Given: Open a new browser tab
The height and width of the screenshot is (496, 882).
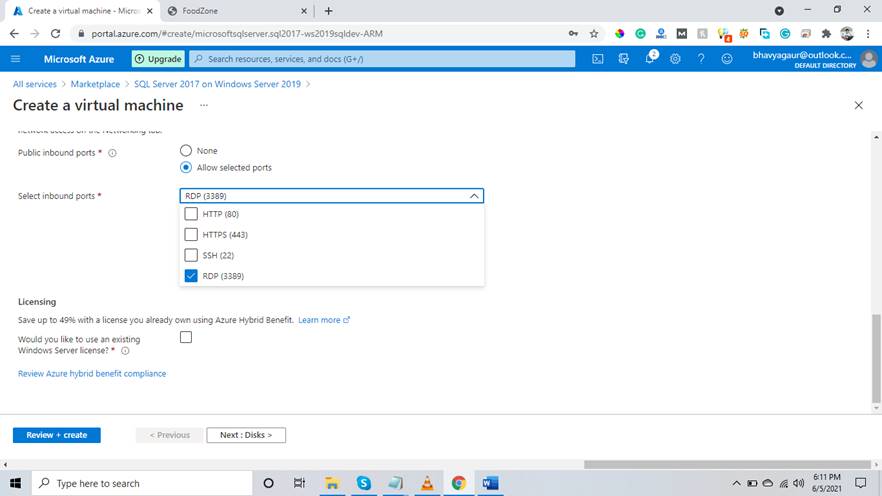Looking at the screenshot, I should coord(328,11).
